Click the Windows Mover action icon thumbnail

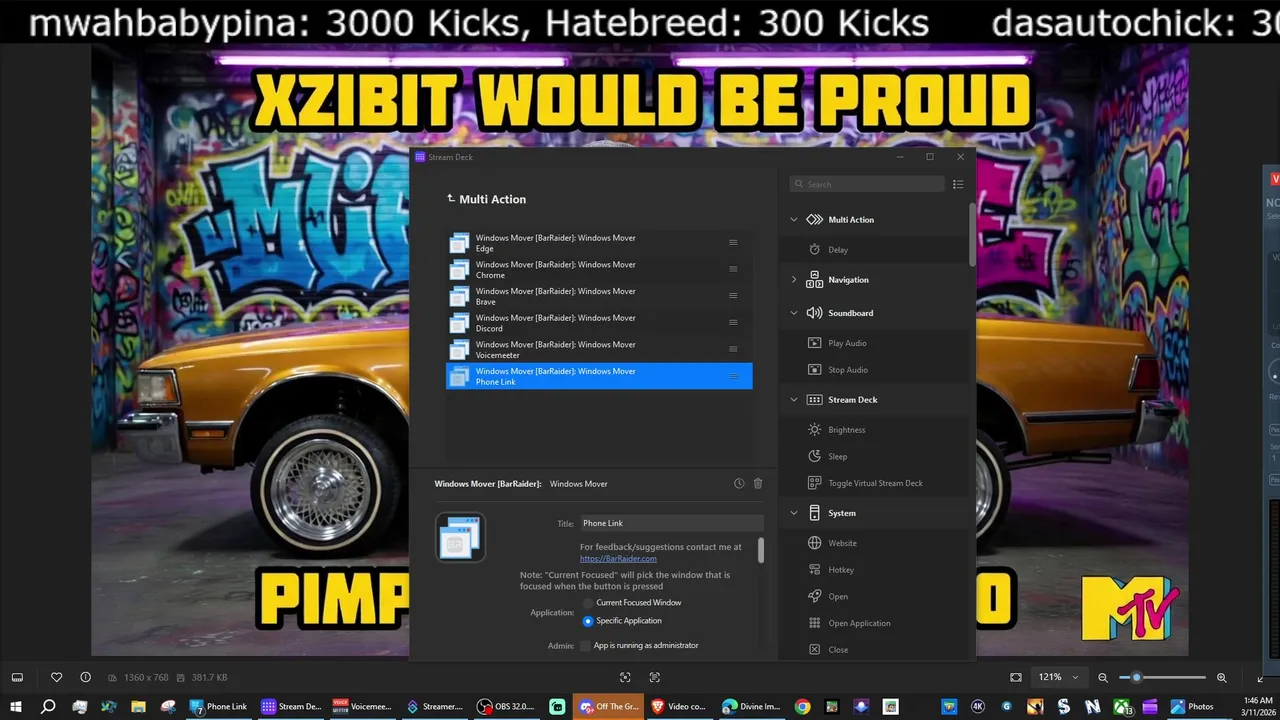pos(460,537)
